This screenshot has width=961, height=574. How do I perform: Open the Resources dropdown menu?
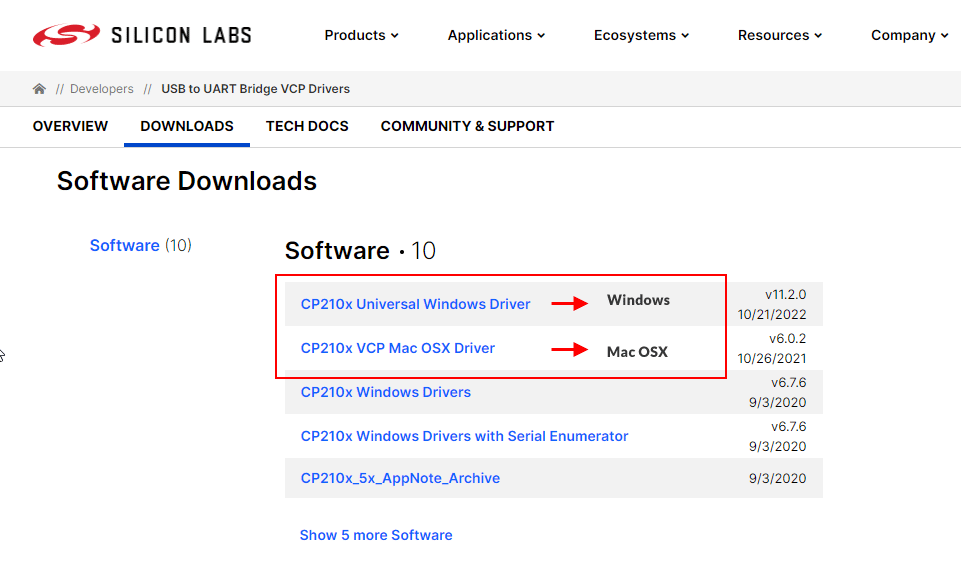[x=780, y=35]
